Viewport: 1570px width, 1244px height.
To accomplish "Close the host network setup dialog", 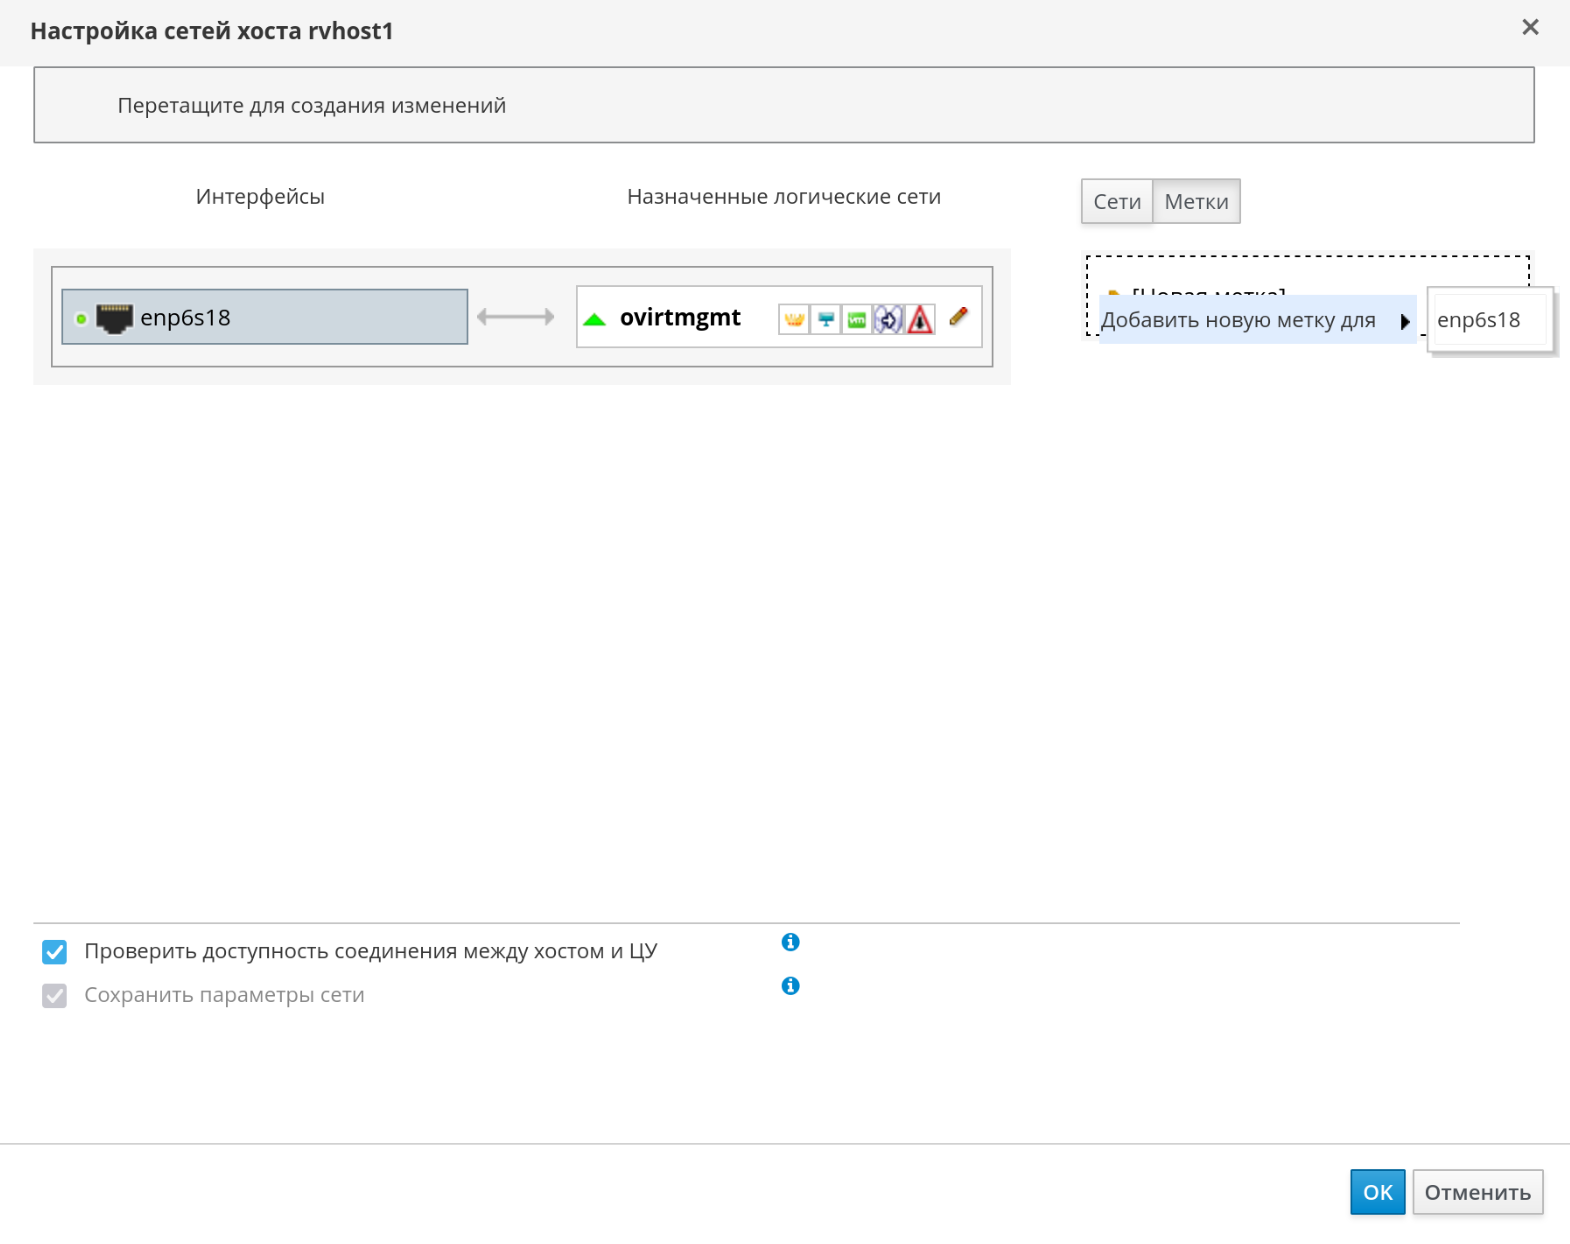I will 1530,28.
